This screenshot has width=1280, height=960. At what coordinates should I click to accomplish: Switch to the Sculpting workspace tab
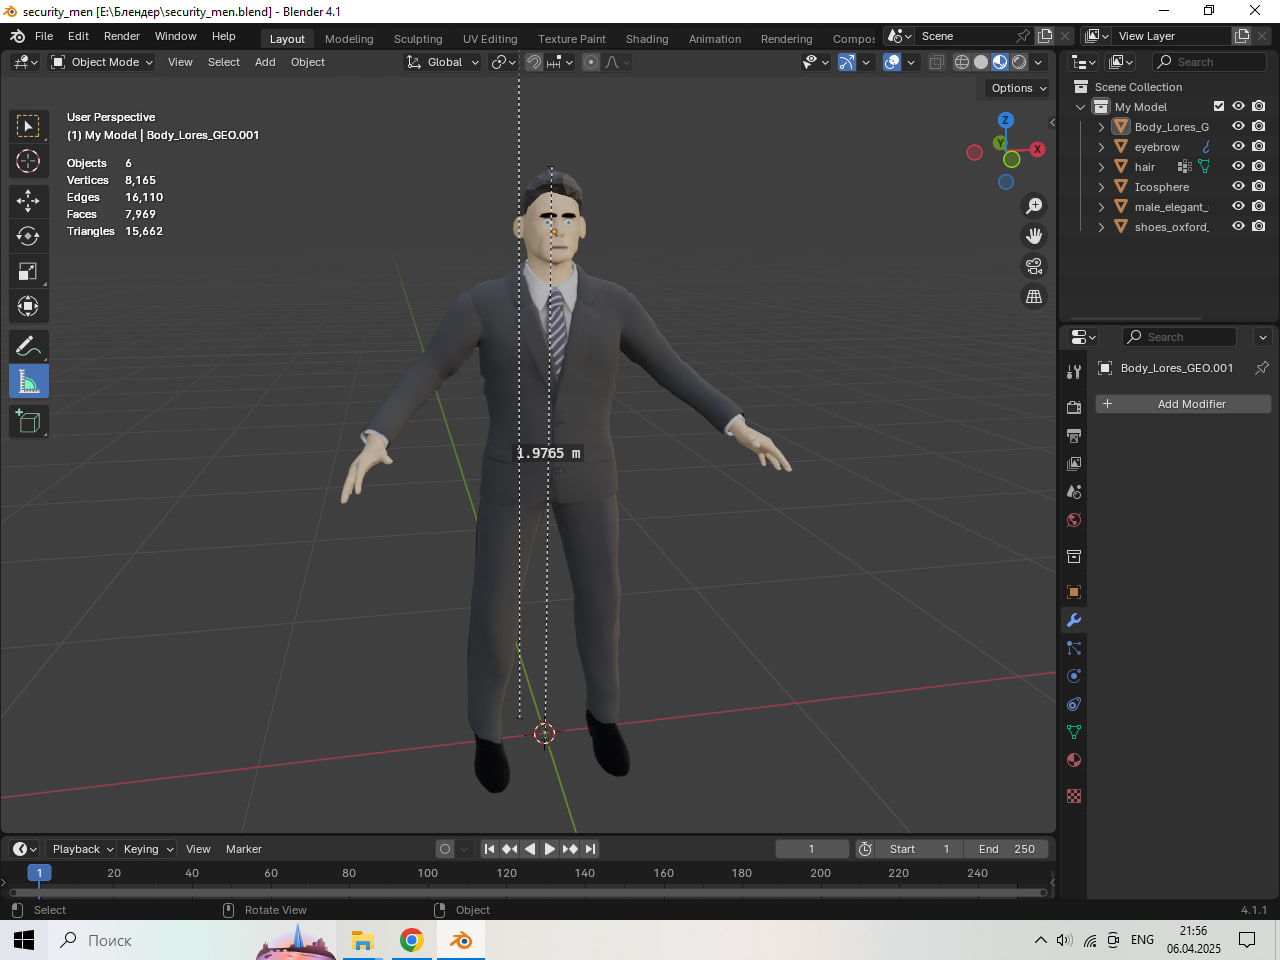(418, 39)
